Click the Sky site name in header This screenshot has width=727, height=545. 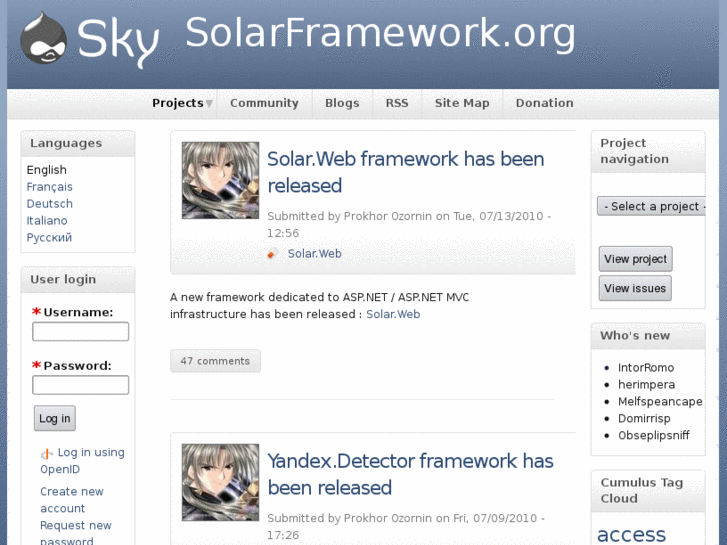[118, 41]
